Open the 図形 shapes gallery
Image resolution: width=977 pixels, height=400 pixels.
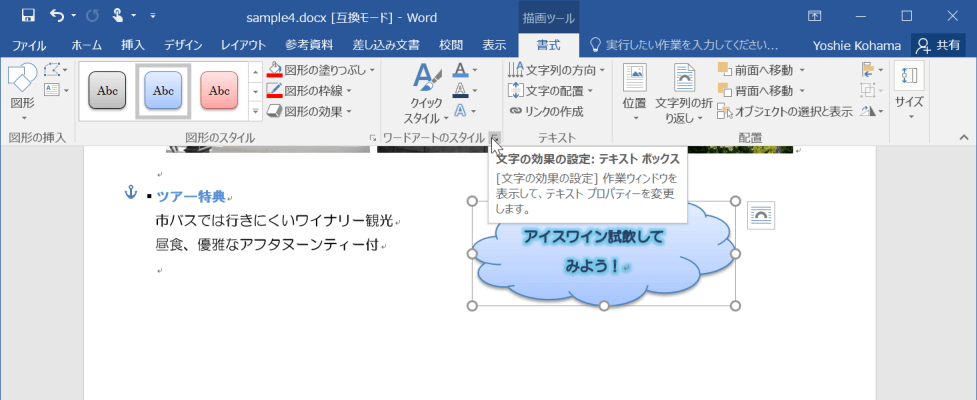pyautogui.click(x=23, y=93)
